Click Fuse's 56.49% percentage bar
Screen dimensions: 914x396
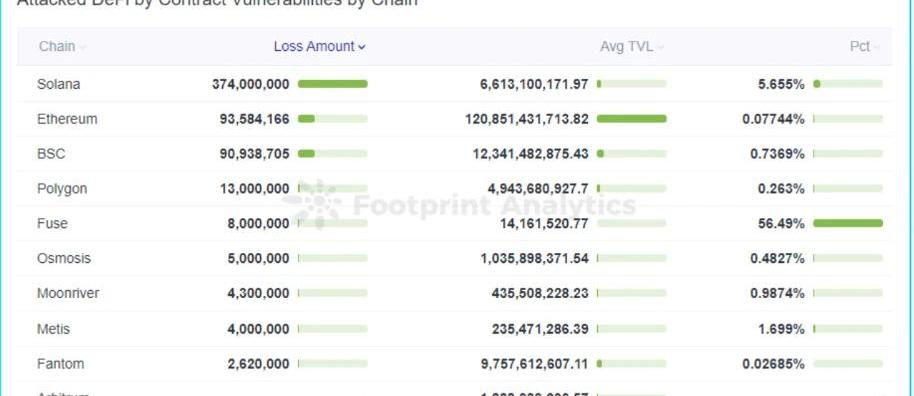tap(848, 223)
